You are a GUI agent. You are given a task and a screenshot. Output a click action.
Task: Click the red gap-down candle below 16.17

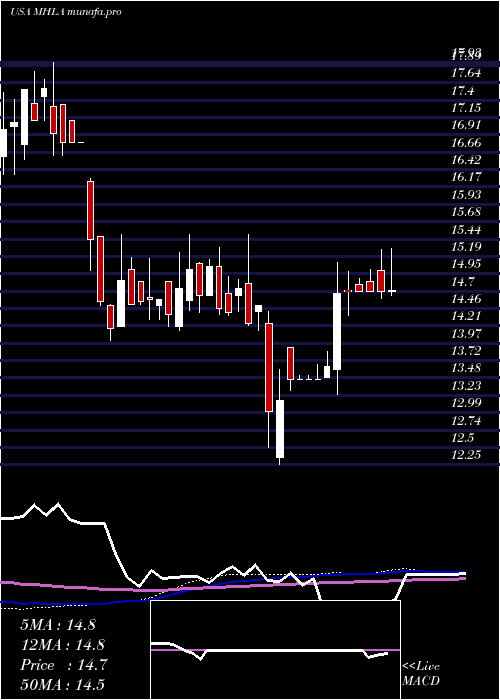(x=91, y=210)
